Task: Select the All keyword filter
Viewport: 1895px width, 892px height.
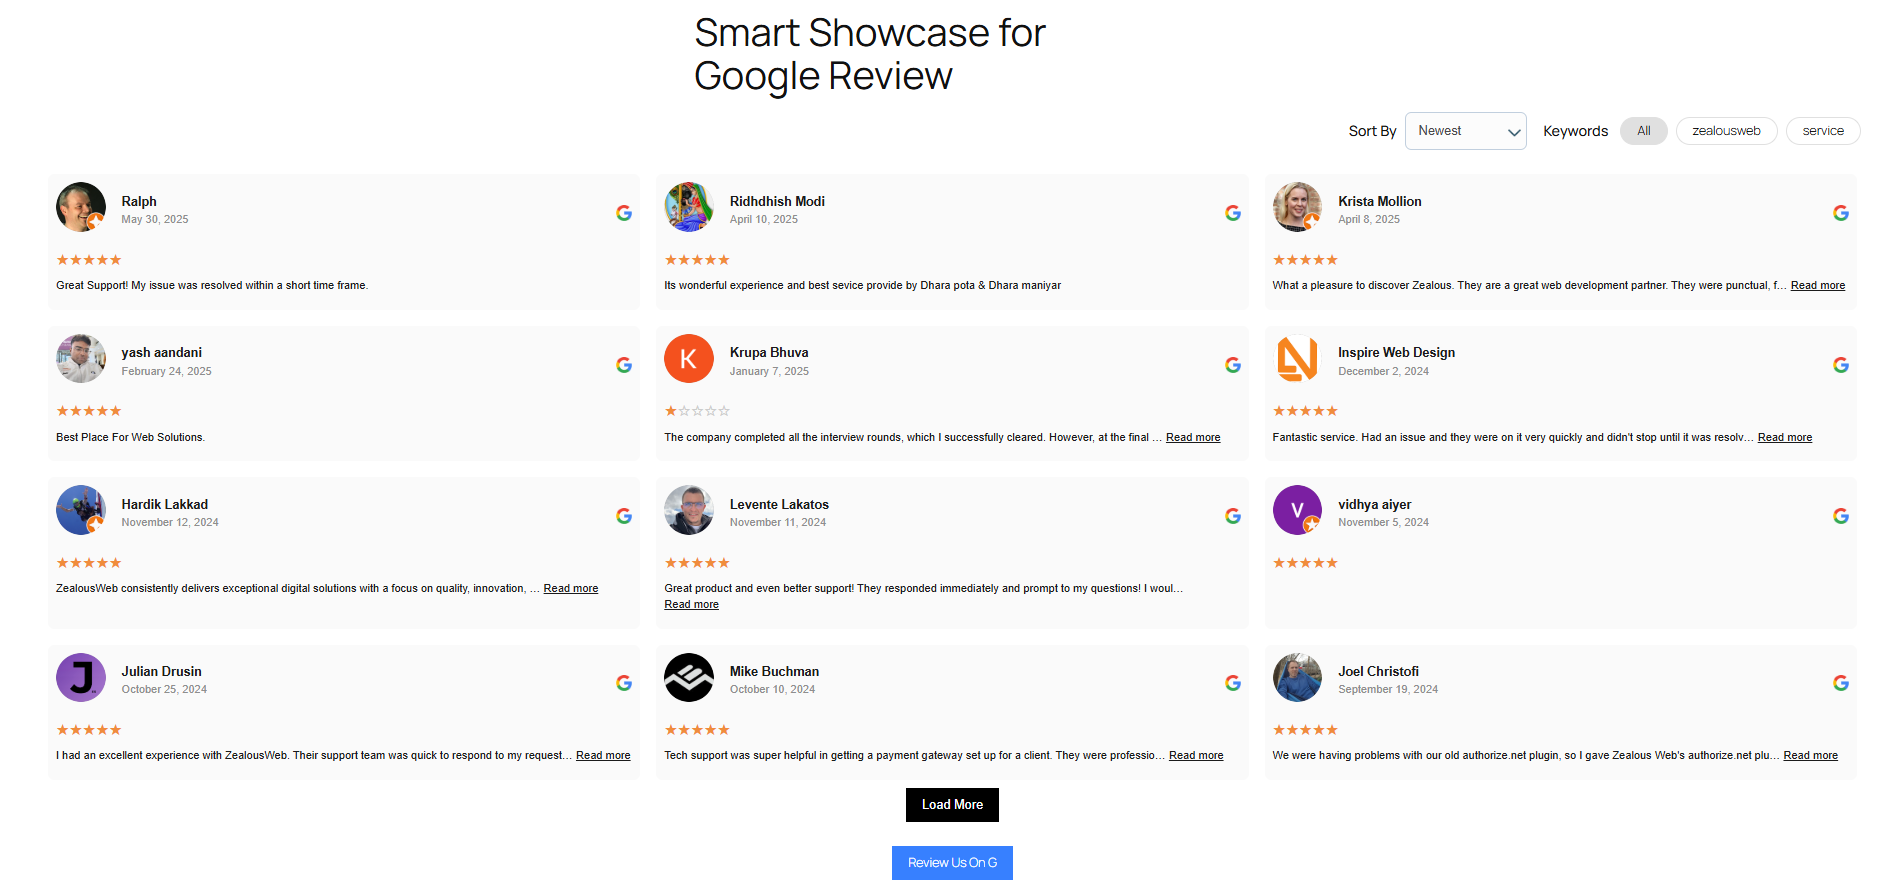Action: [1644, 131]
